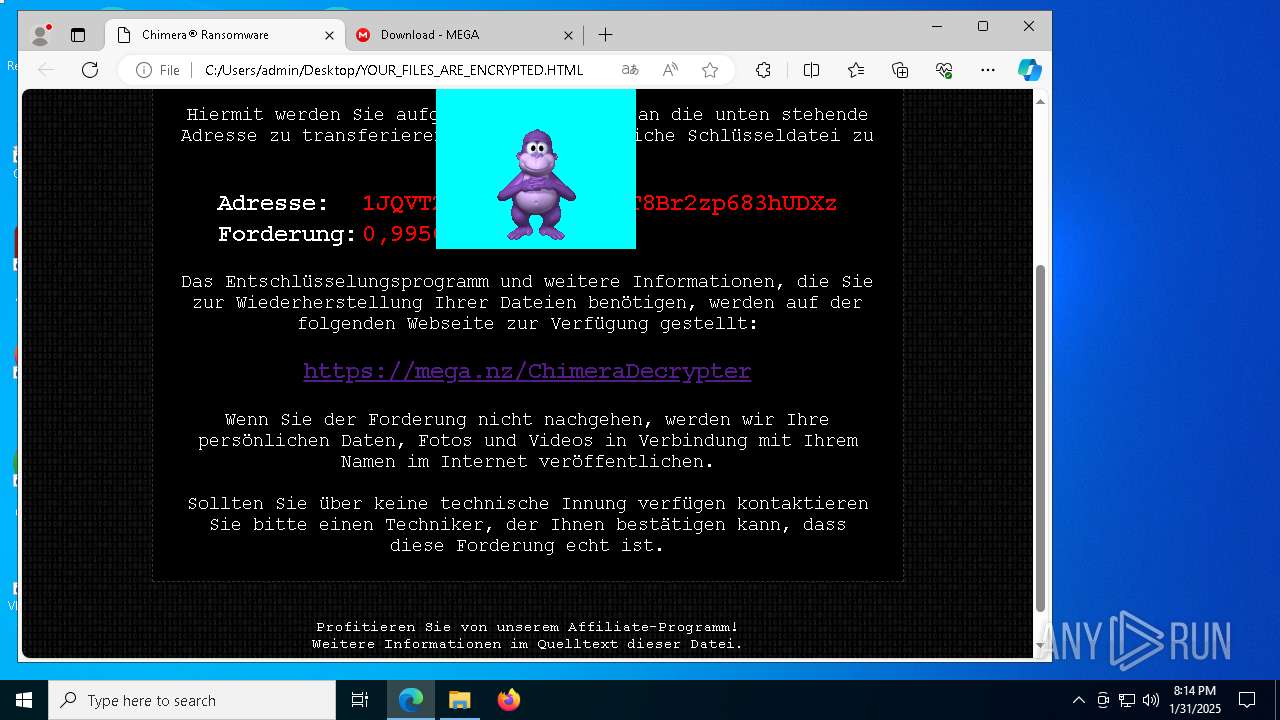Maximize the Edge window

(983, 26)
